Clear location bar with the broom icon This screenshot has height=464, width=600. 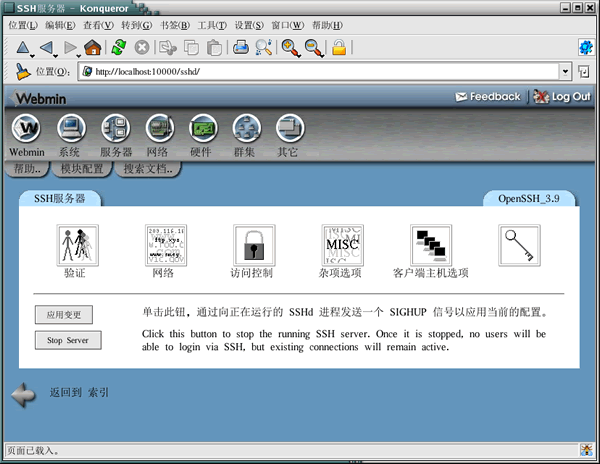click(23, 72)
